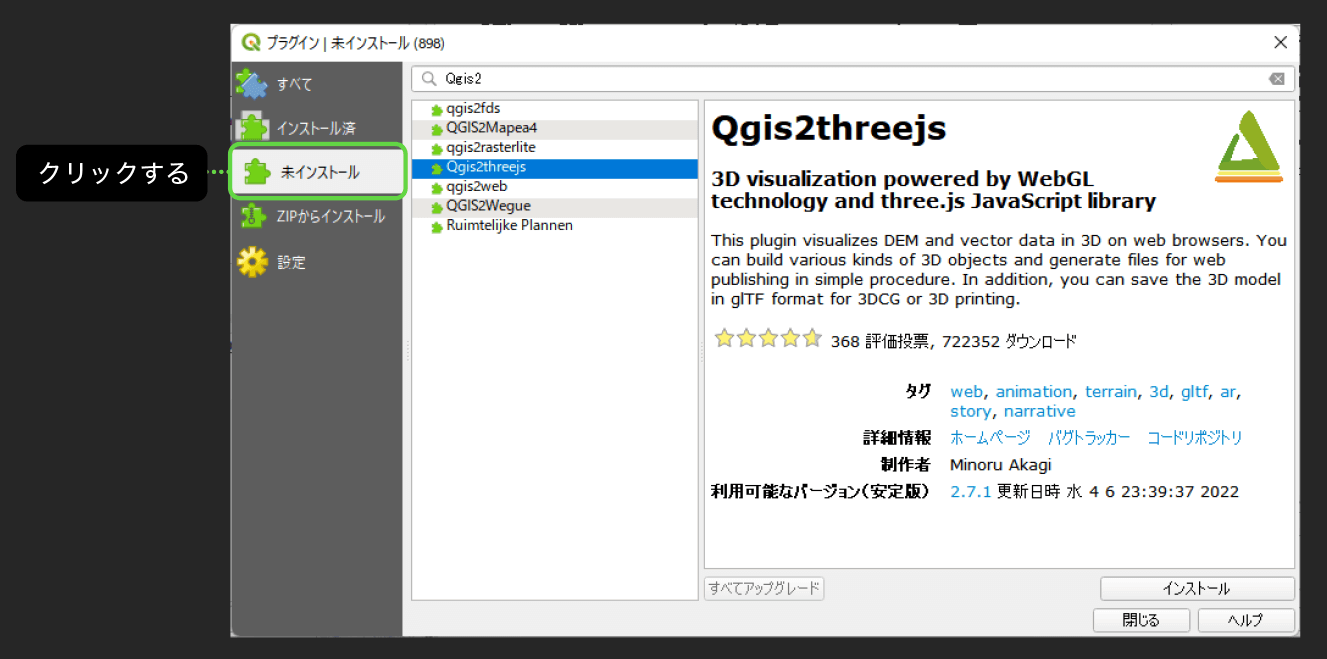1327x659 pixels.
Task: Close the plugin dialog window
Action: coord(1280,42)
